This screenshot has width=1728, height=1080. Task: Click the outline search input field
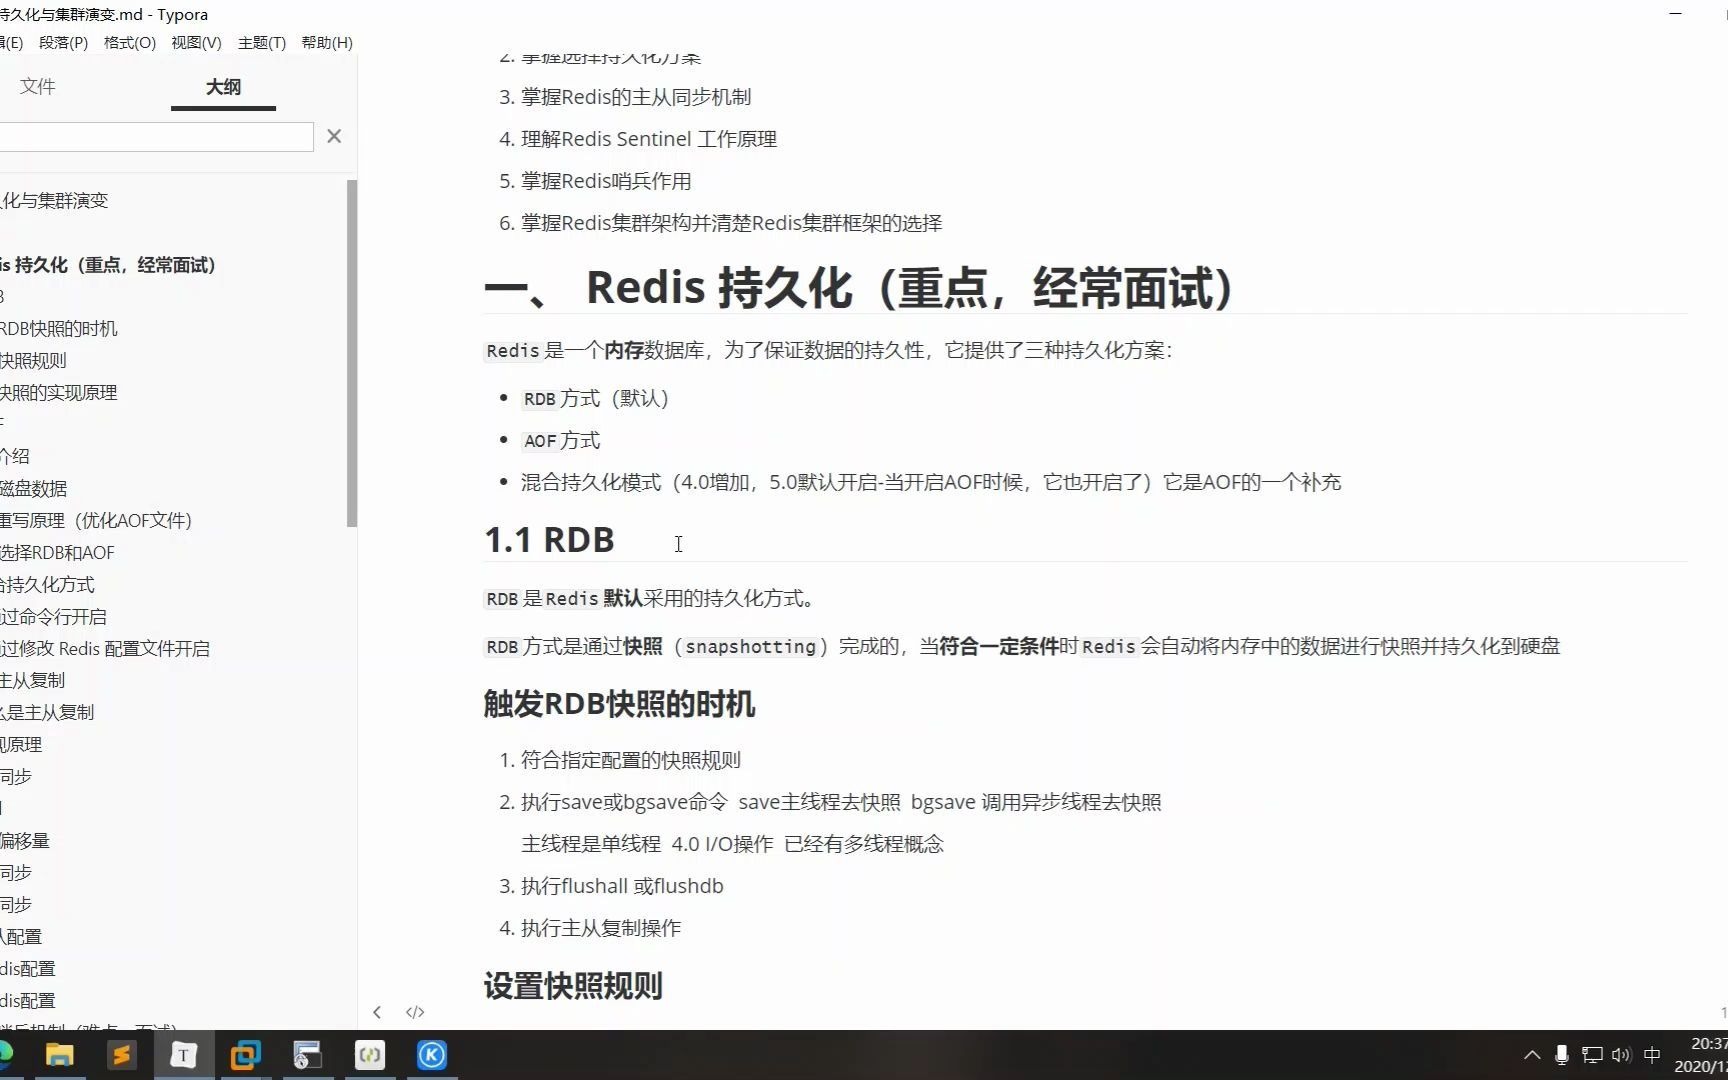[156, 136]
